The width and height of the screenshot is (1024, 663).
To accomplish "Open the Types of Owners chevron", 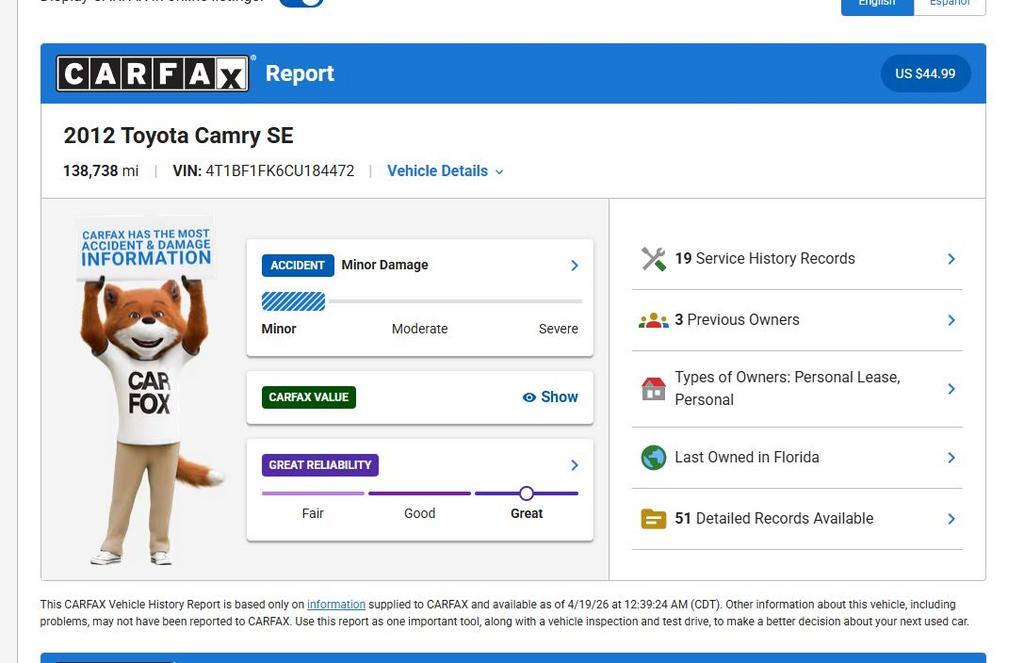I will coord(952,389).
